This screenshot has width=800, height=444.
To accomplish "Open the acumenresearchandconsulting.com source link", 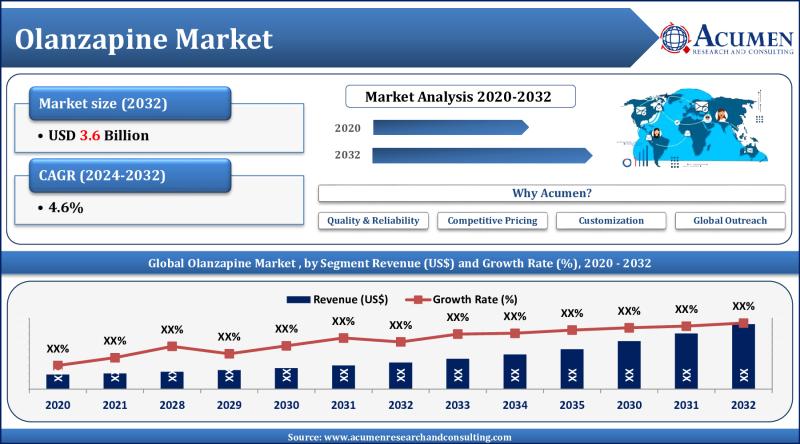I will (x=418, y=437).
